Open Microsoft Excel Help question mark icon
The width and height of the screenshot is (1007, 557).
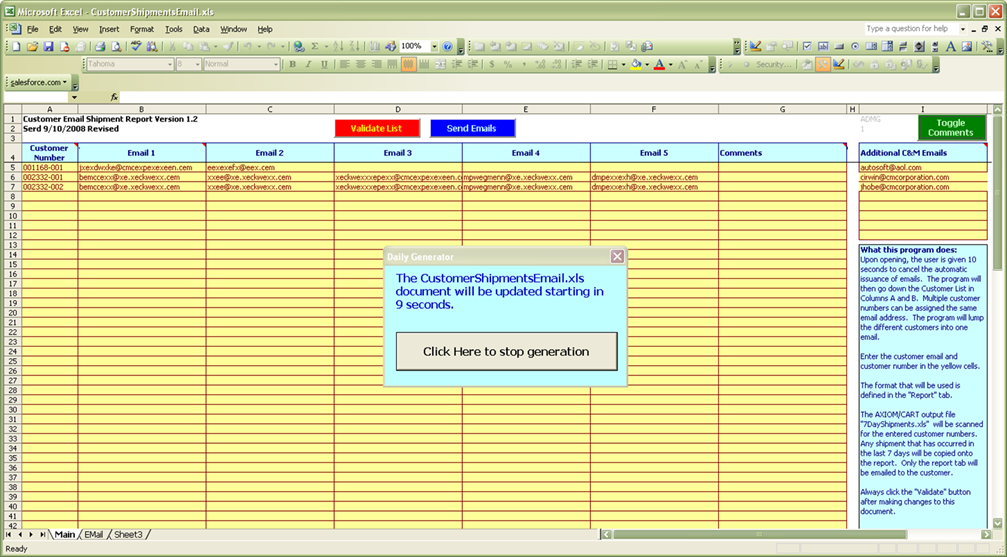(448, 46)
